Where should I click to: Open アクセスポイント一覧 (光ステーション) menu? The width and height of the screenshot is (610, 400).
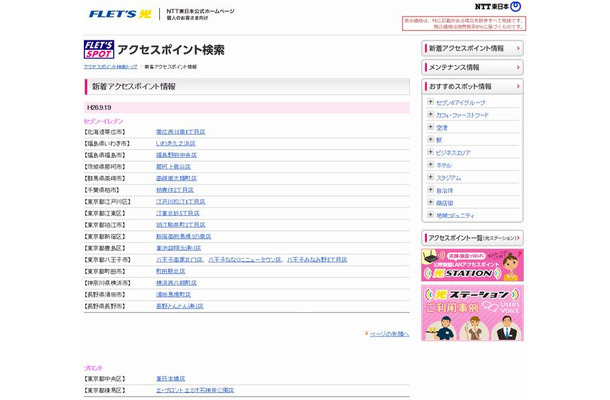click(x=472, y=238)
